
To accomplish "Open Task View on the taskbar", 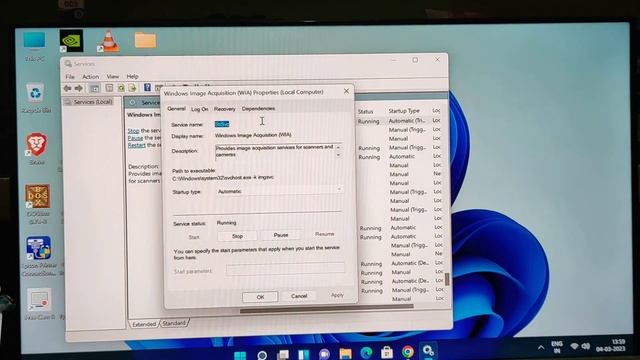I will (283, 354).
